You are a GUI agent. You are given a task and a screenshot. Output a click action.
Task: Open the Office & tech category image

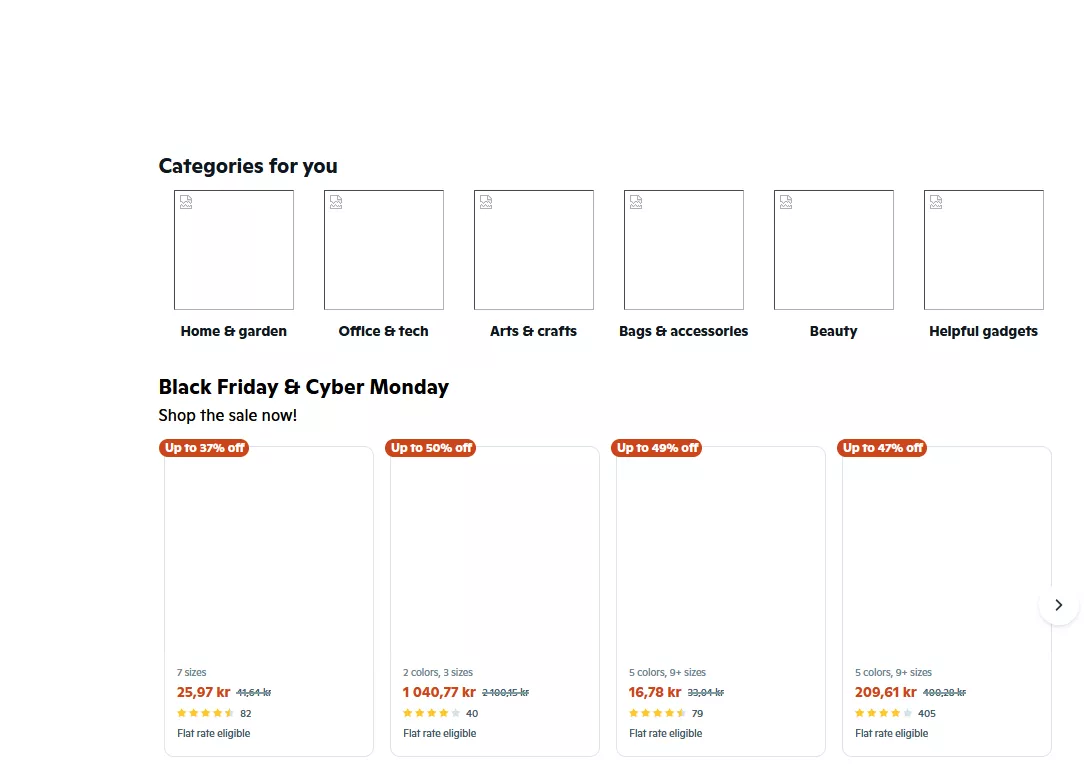click(384, 250)
